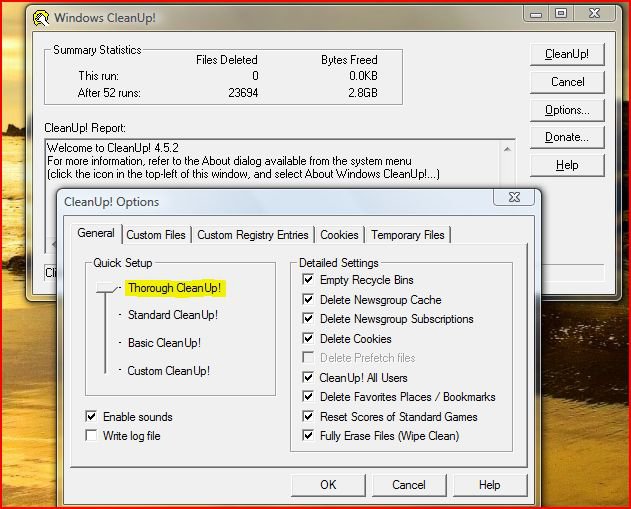Click Cancel in the main window
Screen dimensions: 631x509
click(567, 82)
